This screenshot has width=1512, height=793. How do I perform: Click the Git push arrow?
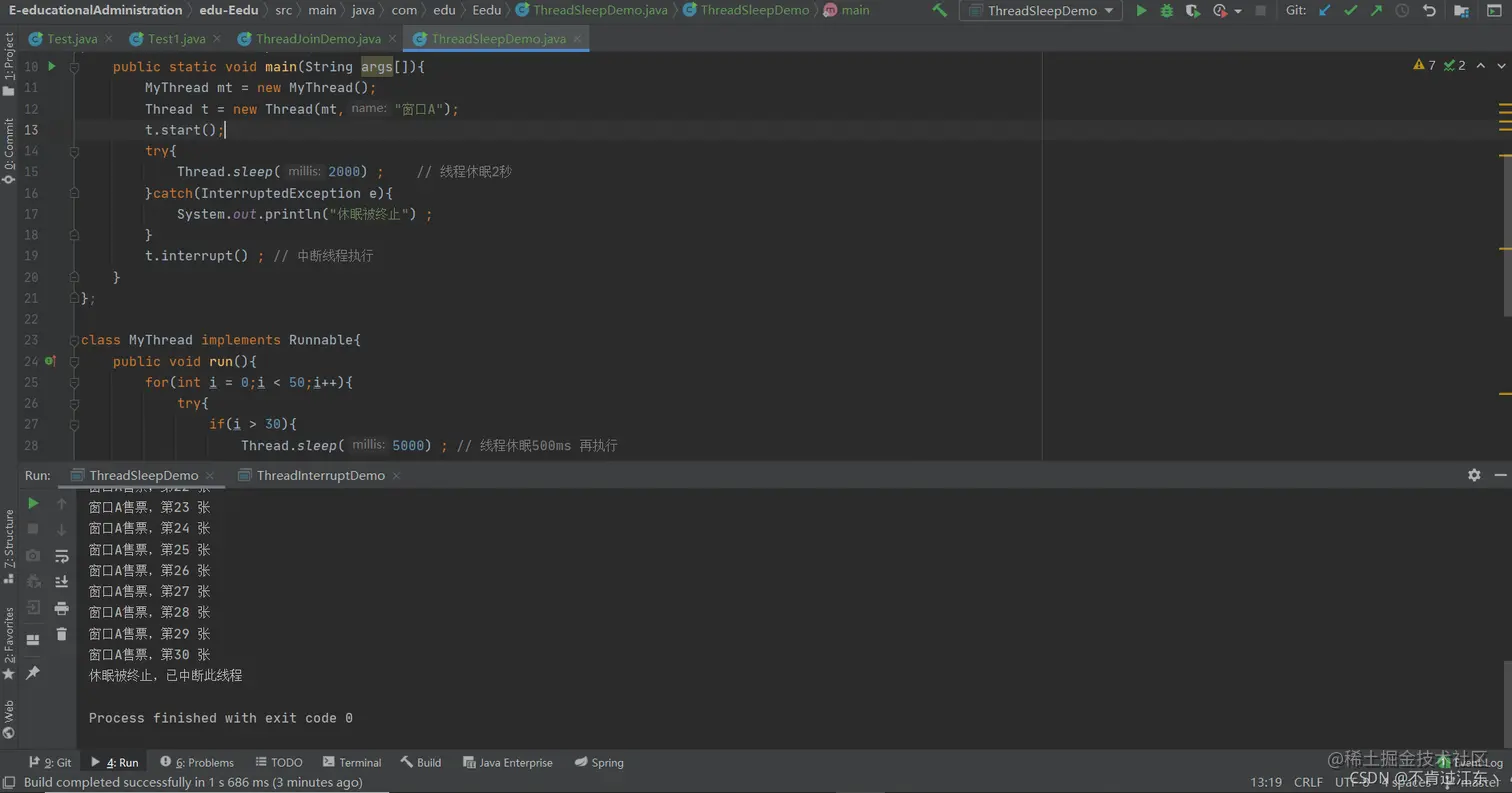click(1377, 11)
